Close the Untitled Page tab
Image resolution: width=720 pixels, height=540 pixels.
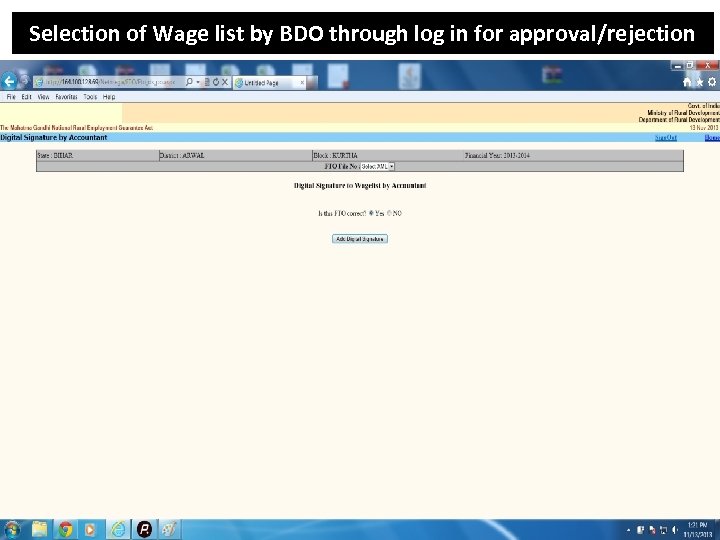pos(302,83)
